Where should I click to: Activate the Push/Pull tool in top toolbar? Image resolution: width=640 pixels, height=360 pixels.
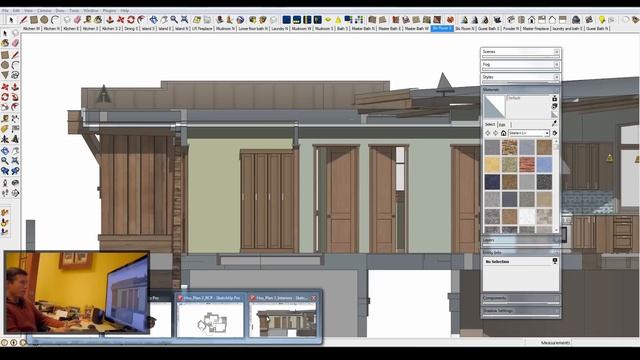pos(110,20)
